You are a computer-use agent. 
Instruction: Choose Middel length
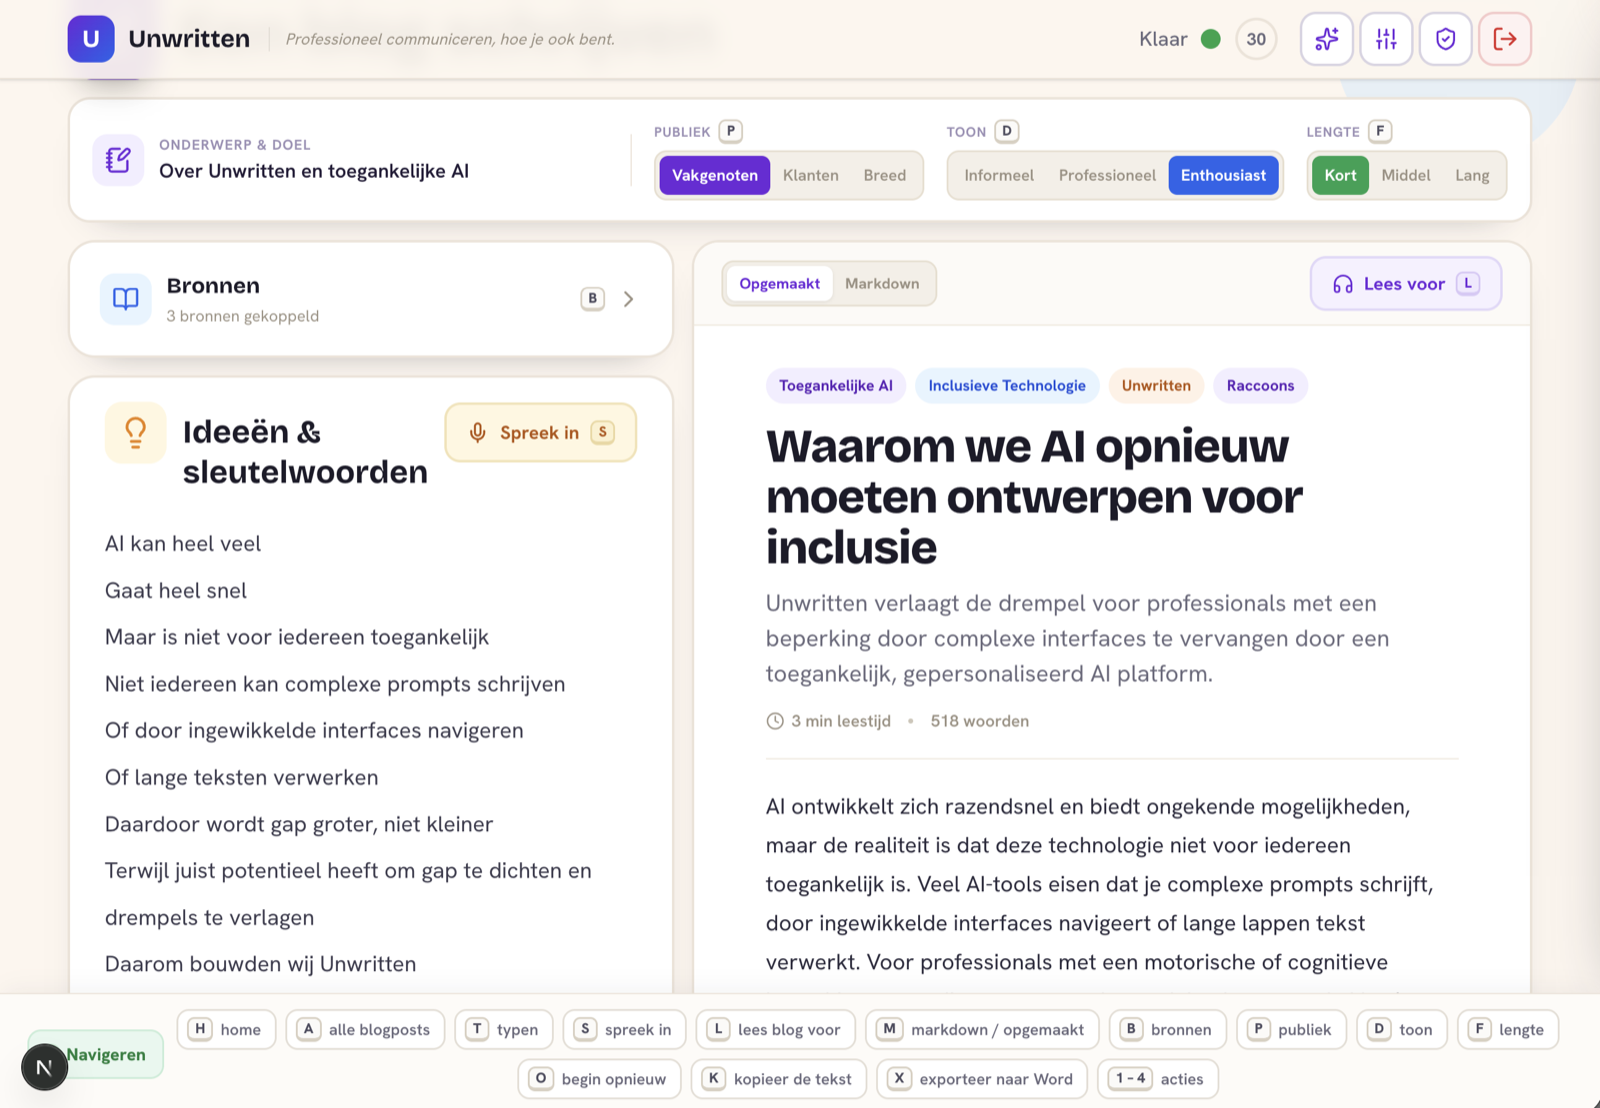point(1406,175)
